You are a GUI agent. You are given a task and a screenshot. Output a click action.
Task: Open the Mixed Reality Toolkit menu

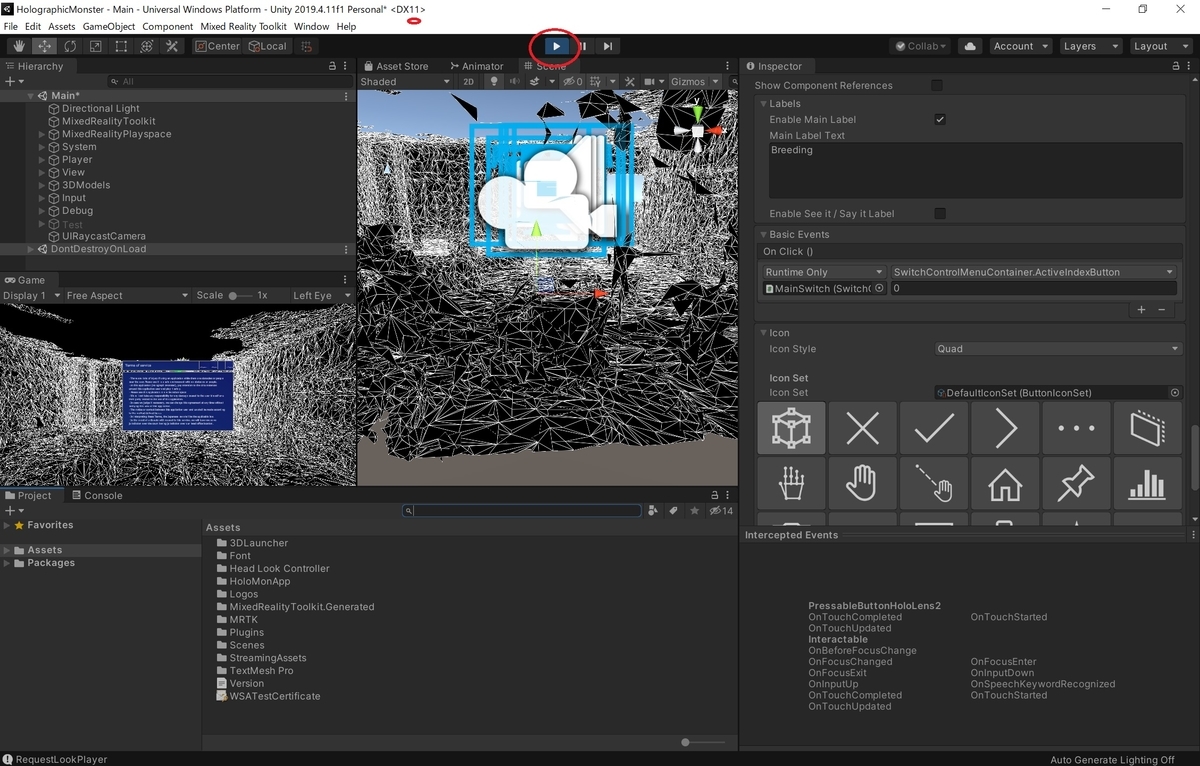243,27
